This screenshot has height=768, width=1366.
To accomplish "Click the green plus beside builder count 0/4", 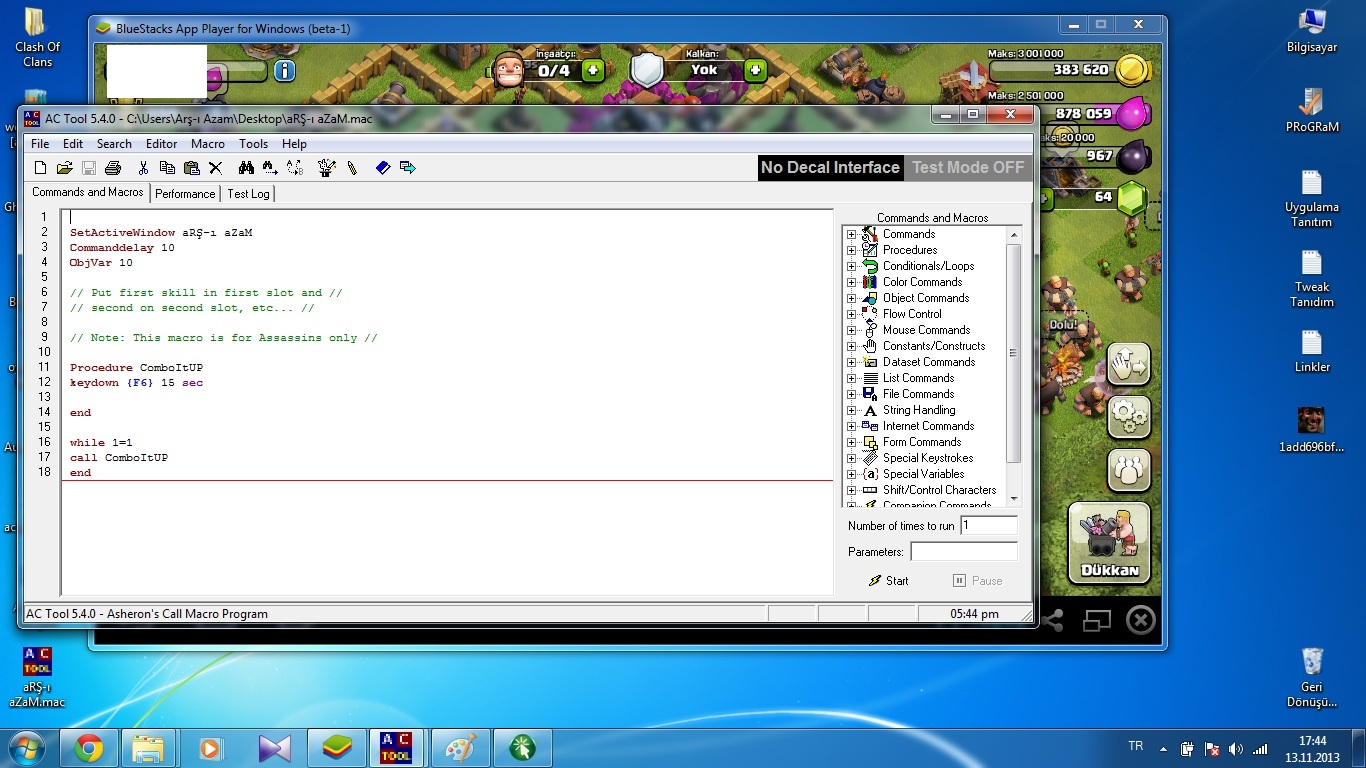I will [593, 70].
